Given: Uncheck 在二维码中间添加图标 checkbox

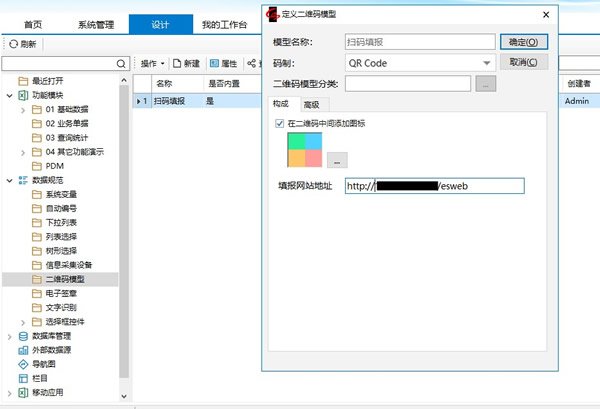Looking at the screenshot, I should pyautogui.click(x=280, y=123).
